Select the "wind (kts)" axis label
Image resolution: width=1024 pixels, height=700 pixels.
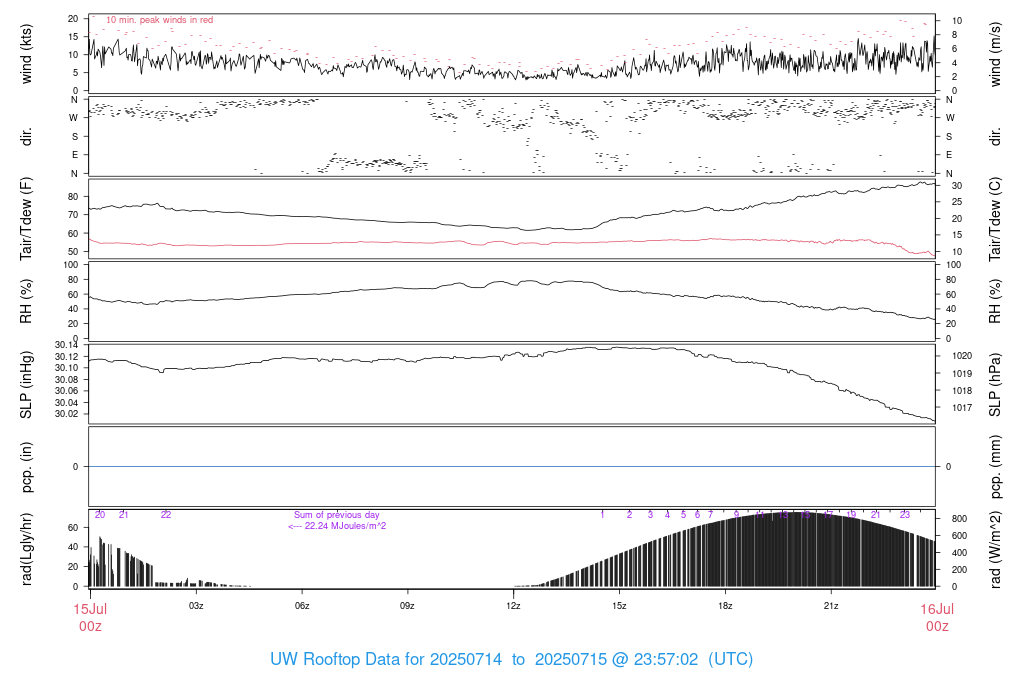26,54
